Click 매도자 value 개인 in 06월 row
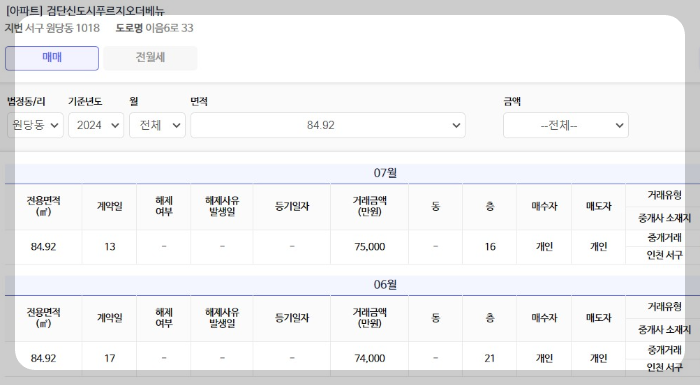Viewport: 700px width, 385px height. [599, 358]
